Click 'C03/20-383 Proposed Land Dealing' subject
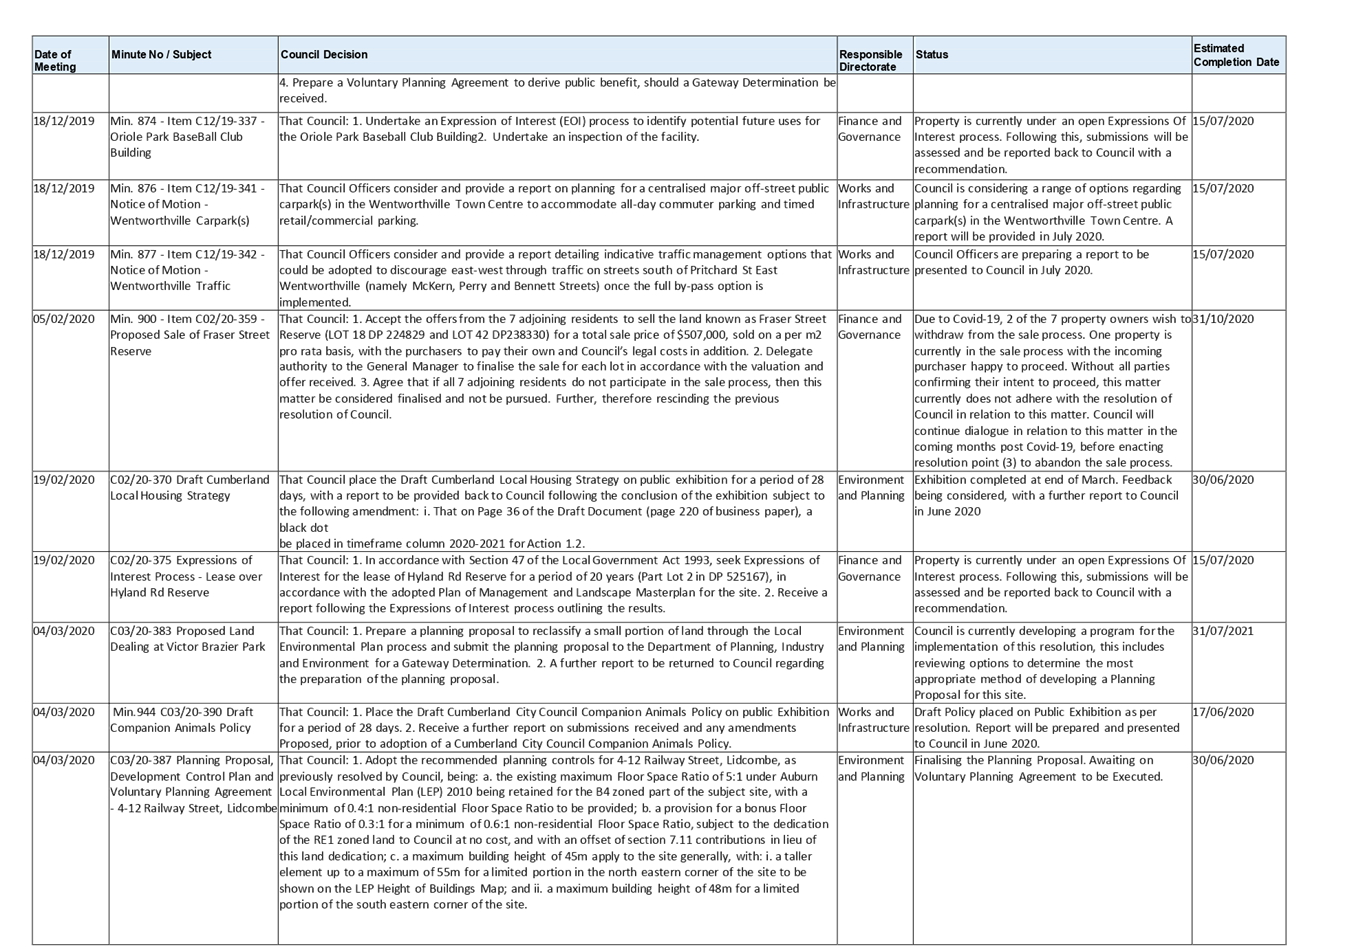This screenshot has height=947, width=1365. pyautogui.click(x=188, y=640)
